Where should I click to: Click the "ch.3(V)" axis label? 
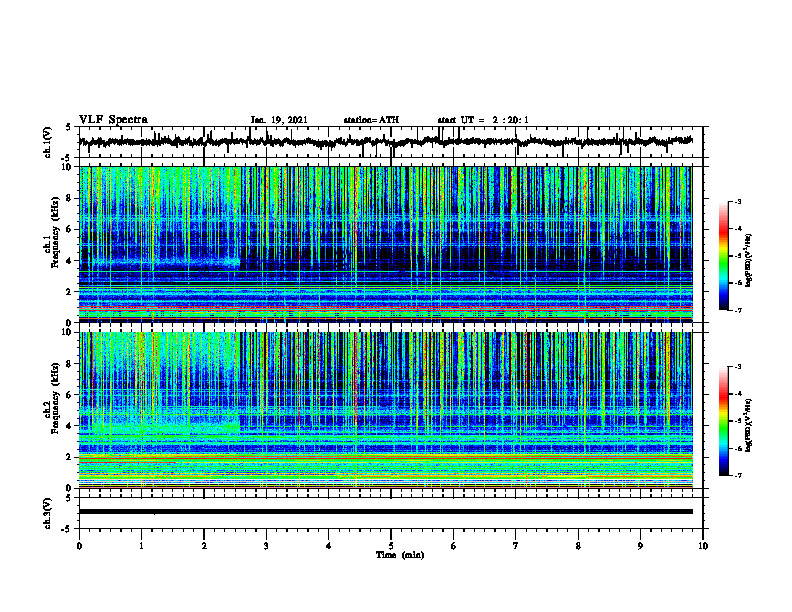[x=48, y=513]
